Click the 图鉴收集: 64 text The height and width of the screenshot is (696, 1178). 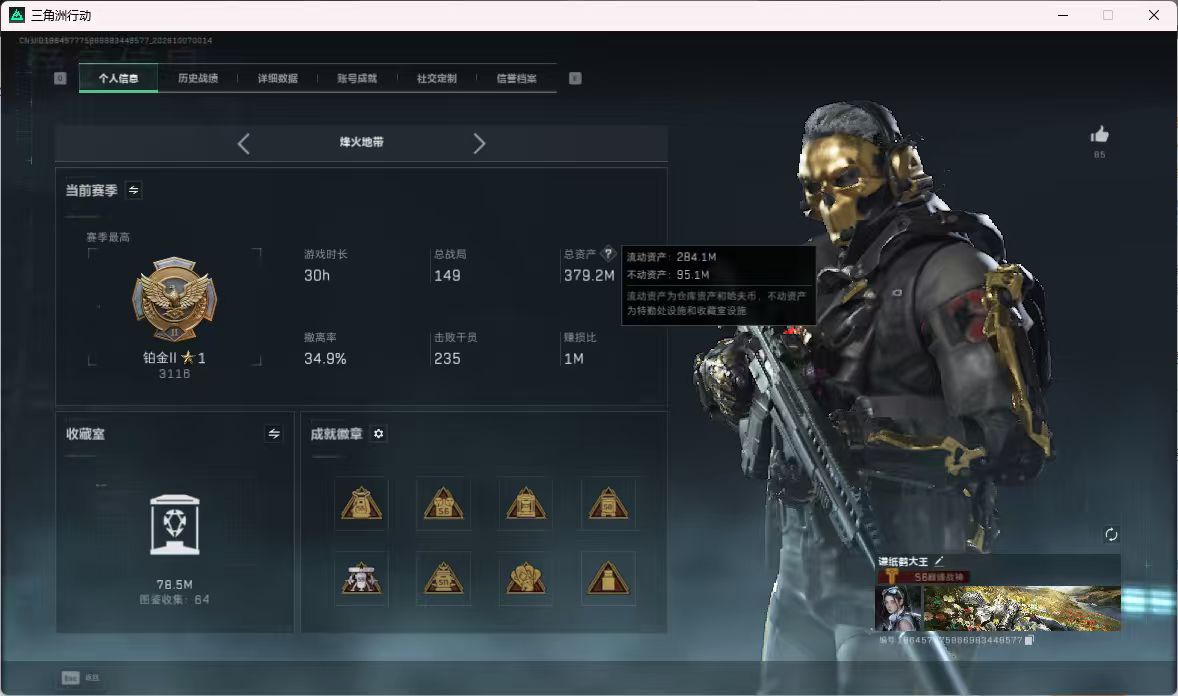point(174,600)
